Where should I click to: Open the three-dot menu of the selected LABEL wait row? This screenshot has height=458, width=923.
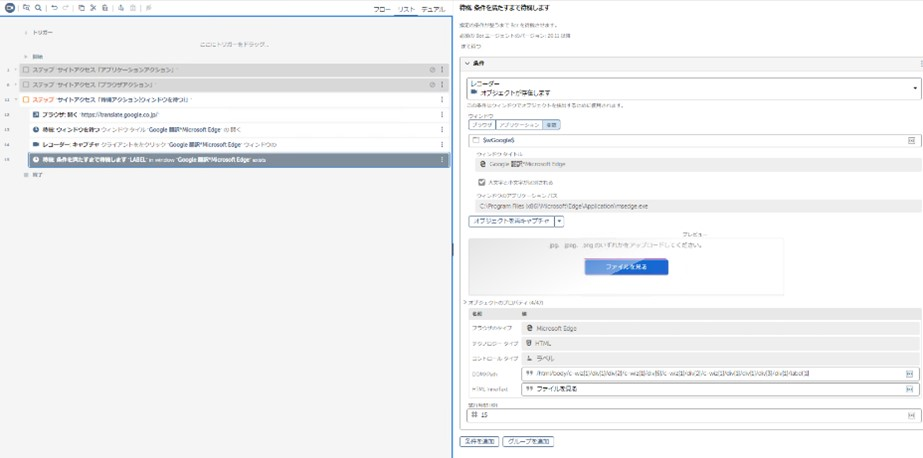click(442, 159)
